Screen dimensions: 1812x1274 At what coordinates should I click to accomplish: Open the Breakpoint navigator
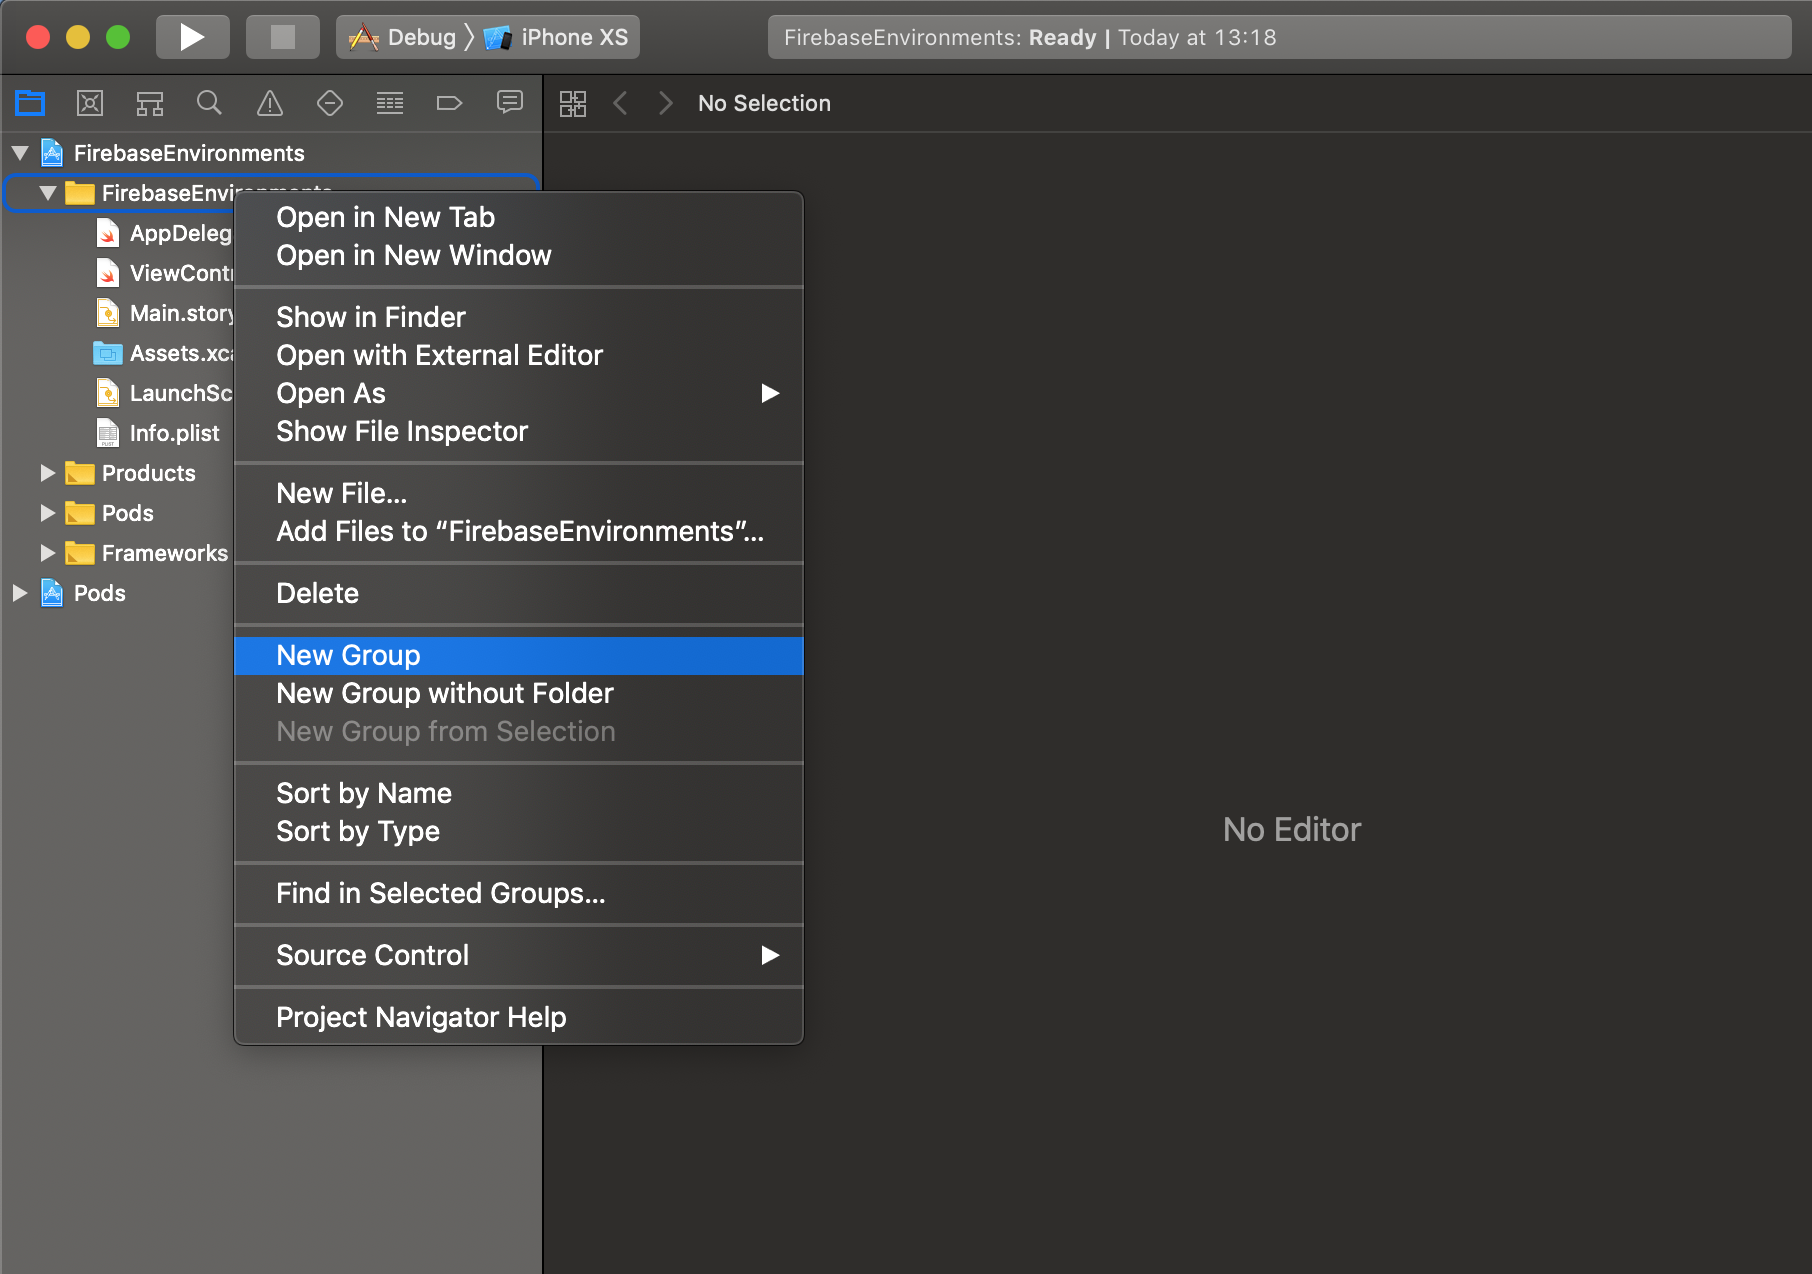pyautogui.click(x=450, y=103)
